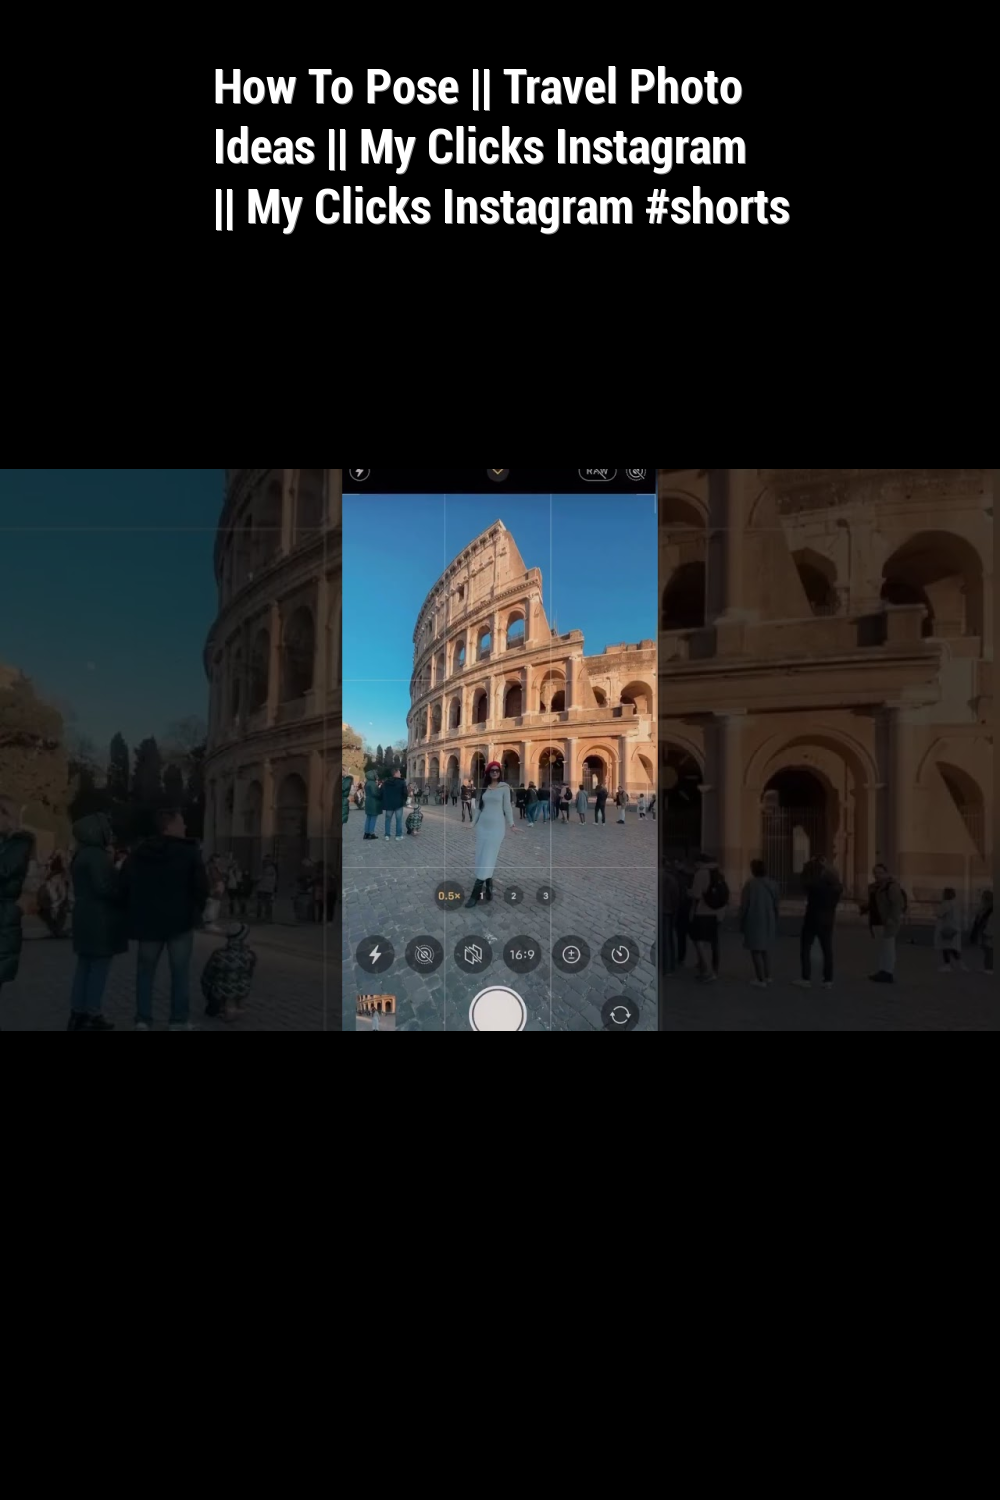Open the self-timer icon
This screenshot has width=1000, height=1500.
(x=620, y=954)
